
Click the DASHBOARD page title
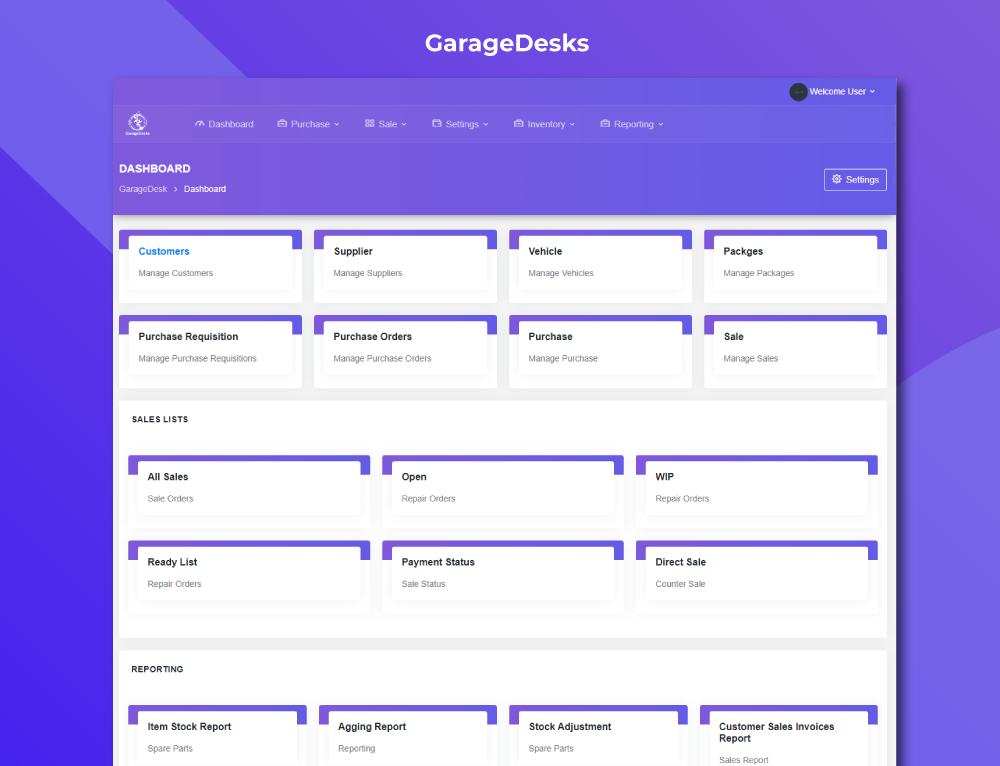pyautogui.click(x=155, y=168)
